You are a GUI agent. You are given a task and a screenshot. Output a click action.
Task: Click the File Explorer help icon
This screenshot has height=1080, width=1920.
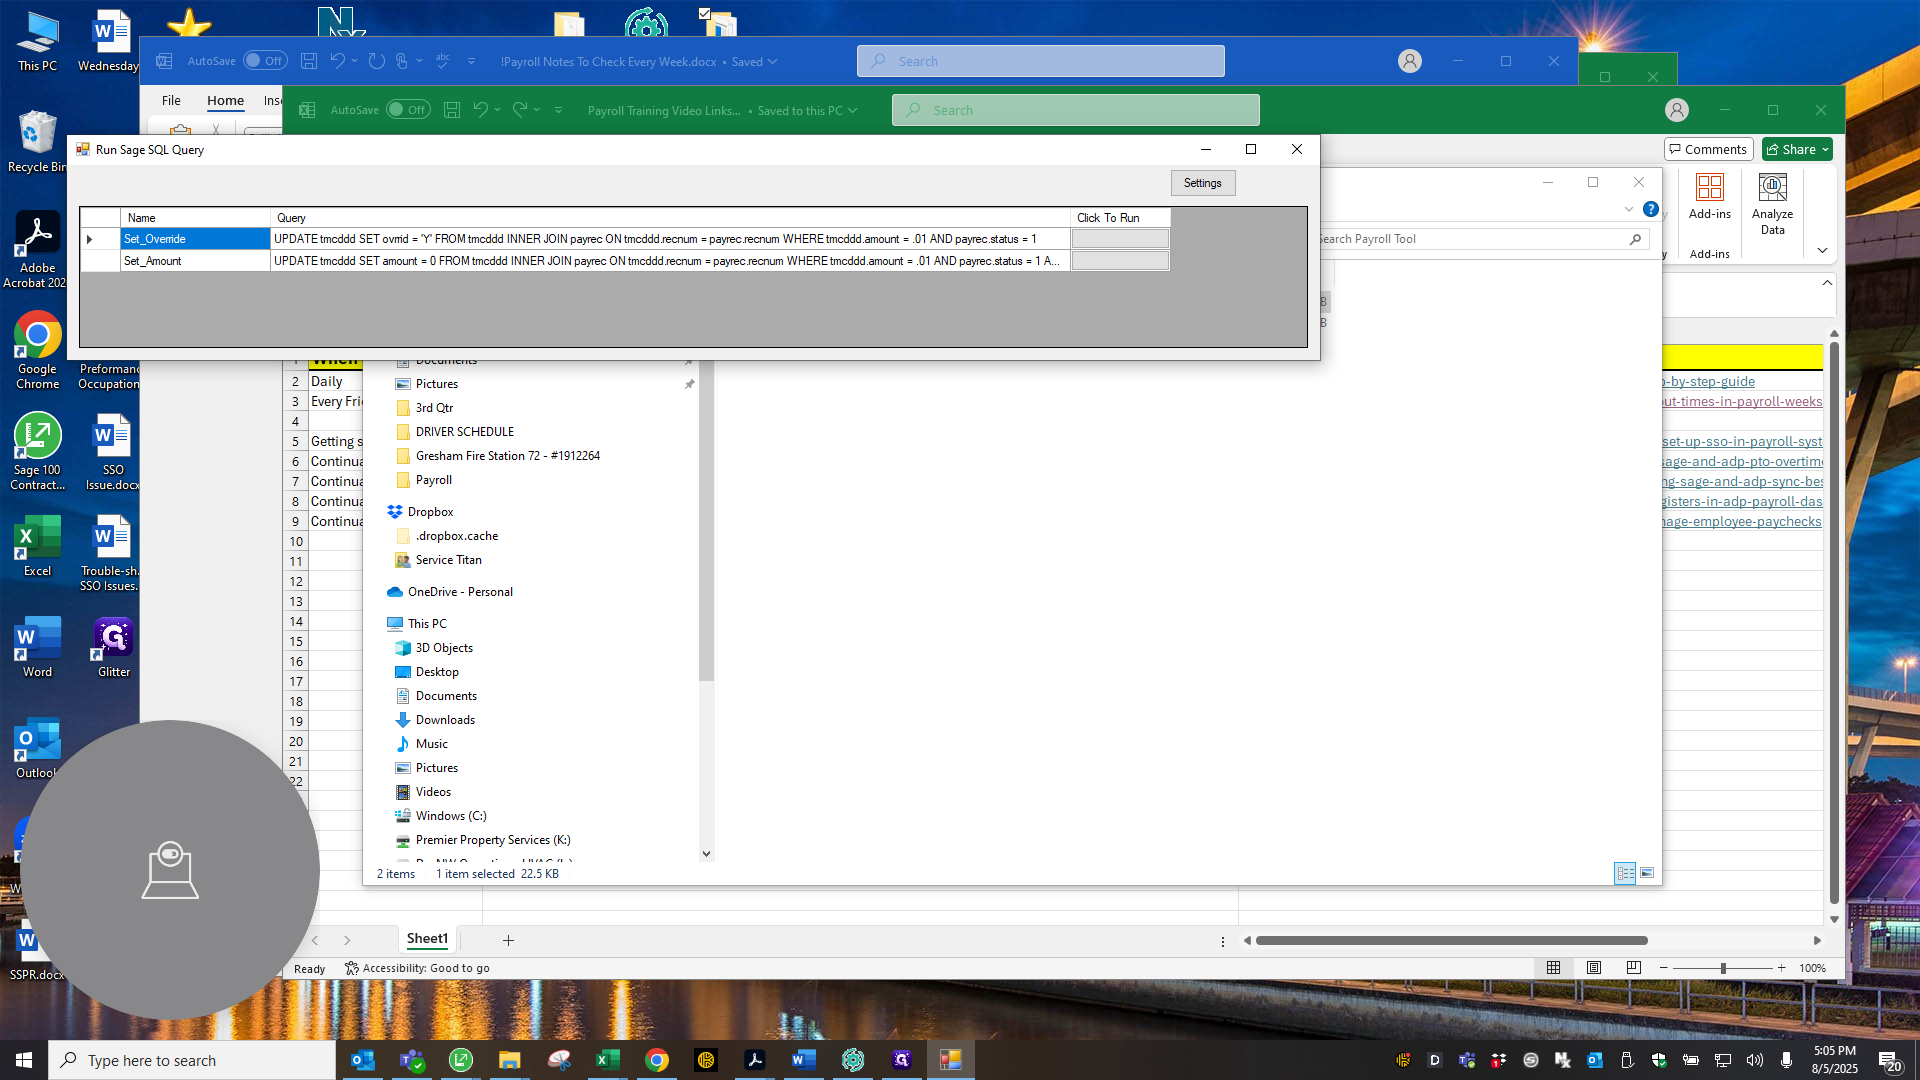pyautogui.click(x=1651, y=209)
